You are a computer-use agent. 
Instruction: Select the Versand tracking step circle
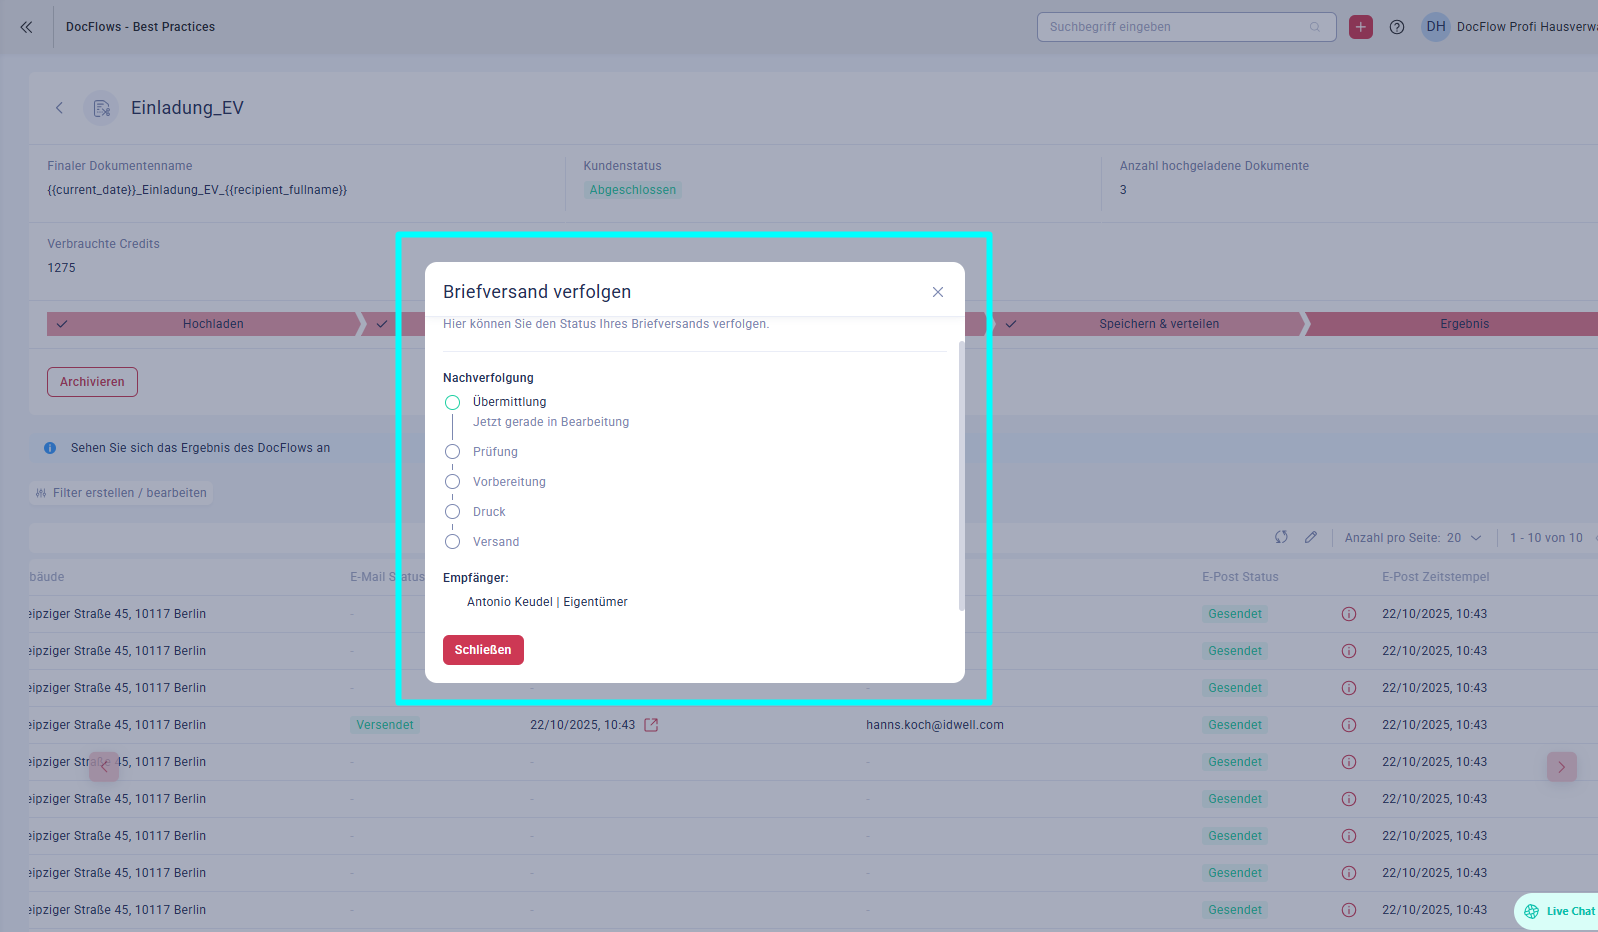coord(453,542)
